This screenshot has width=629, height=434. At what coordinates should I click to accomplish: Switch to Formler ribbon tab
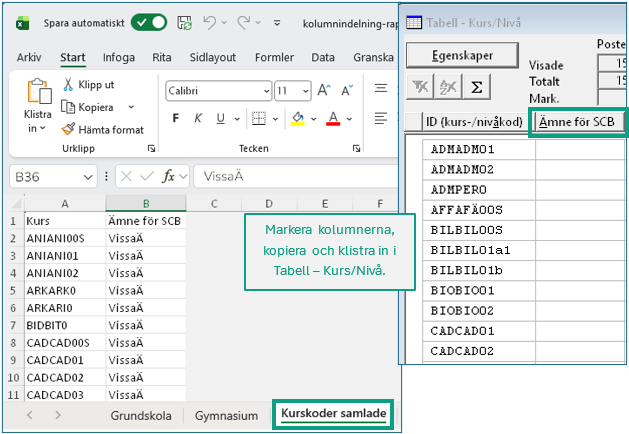tap(274, 58)
